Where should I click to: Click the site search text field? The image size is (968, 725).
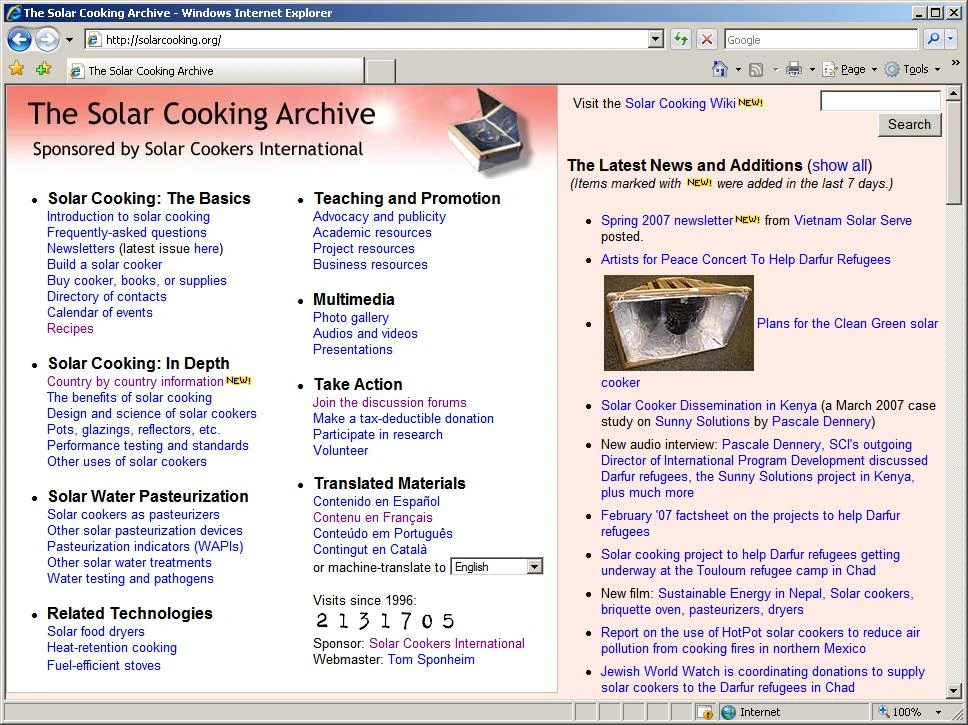click(x=880, y=101)
